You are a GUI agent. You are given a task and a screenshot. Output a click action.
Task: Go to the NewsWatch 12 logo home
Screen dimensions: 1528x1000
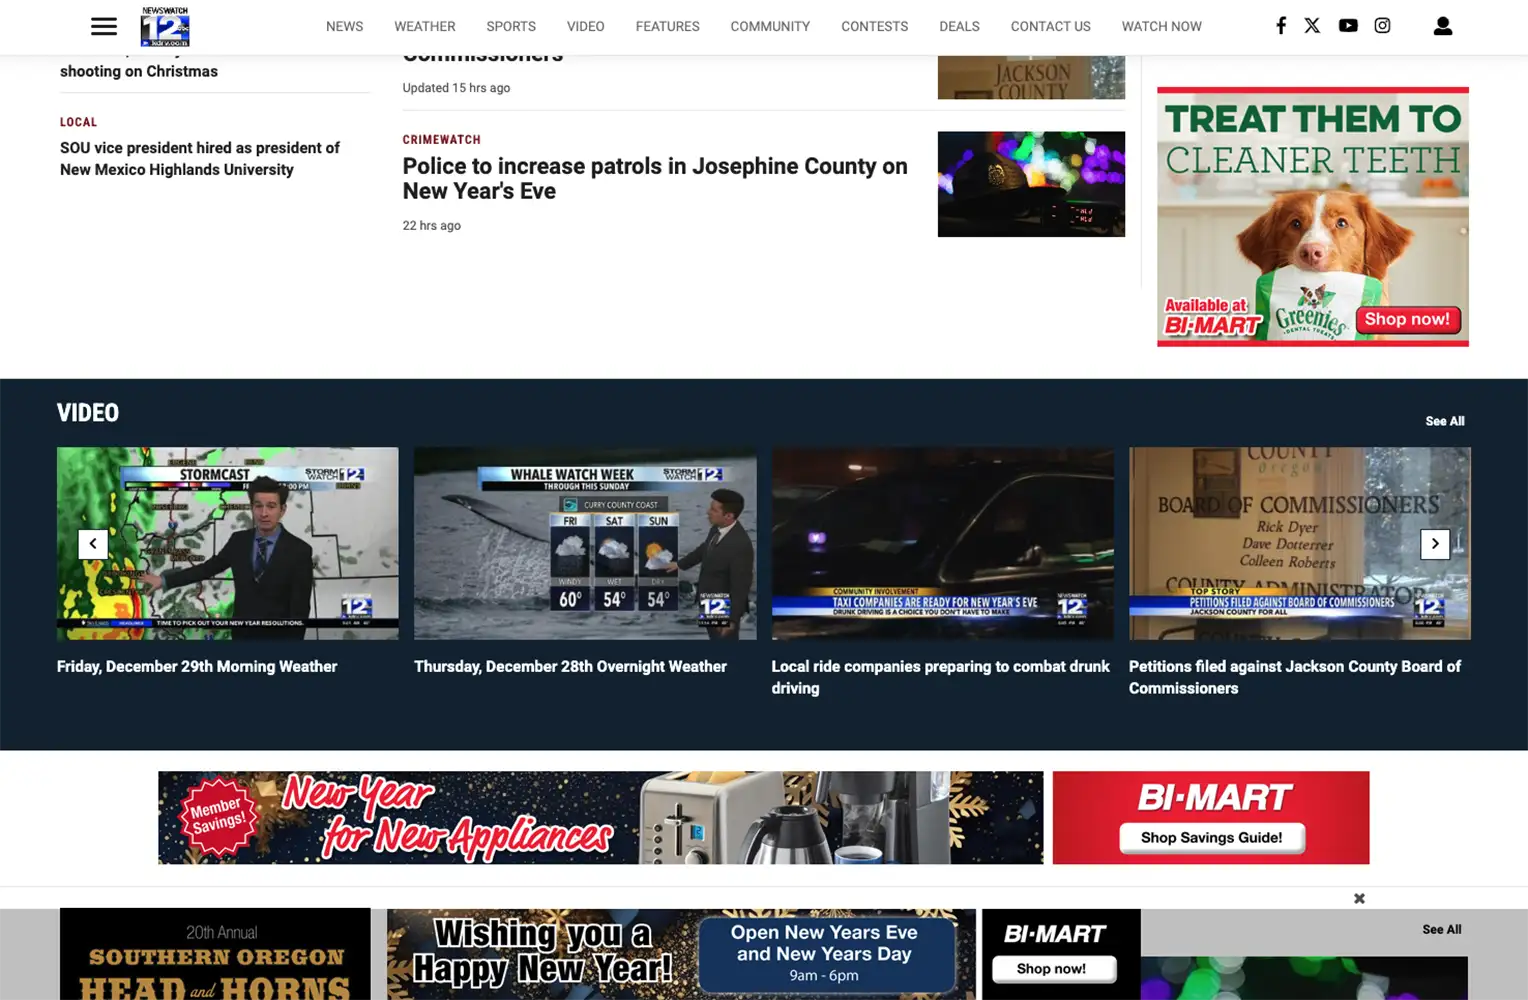pos(165,26)
